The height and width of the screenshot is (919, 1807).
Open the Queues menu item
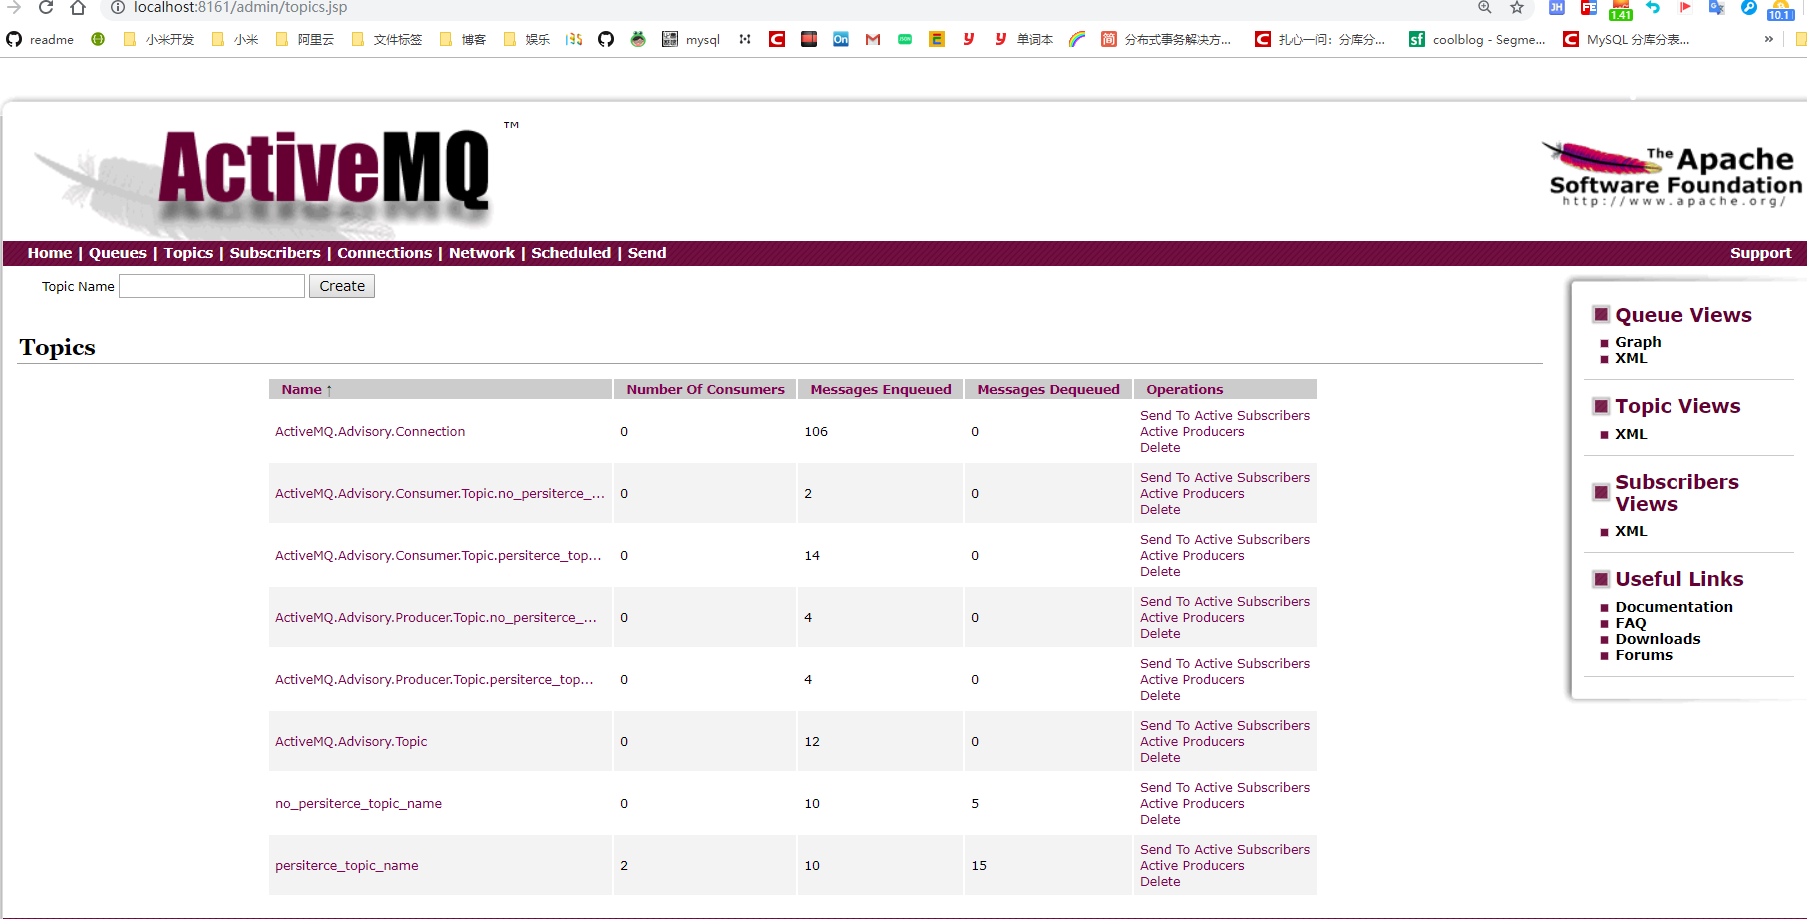click(x=118, y=253)
